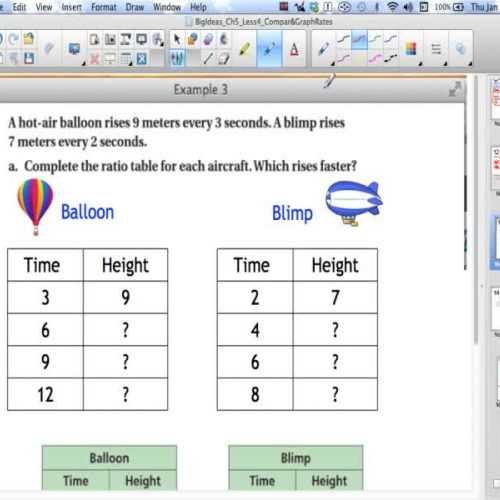Image resolution: width=500 pixels, height=500 pixels.
Task: Choose the red pen line style
Action: (359, 39)
